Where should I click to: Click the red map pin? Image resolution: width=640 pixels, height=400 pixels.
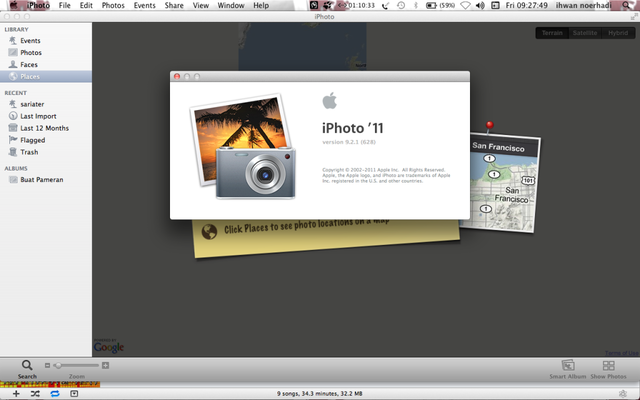(489, 126)
